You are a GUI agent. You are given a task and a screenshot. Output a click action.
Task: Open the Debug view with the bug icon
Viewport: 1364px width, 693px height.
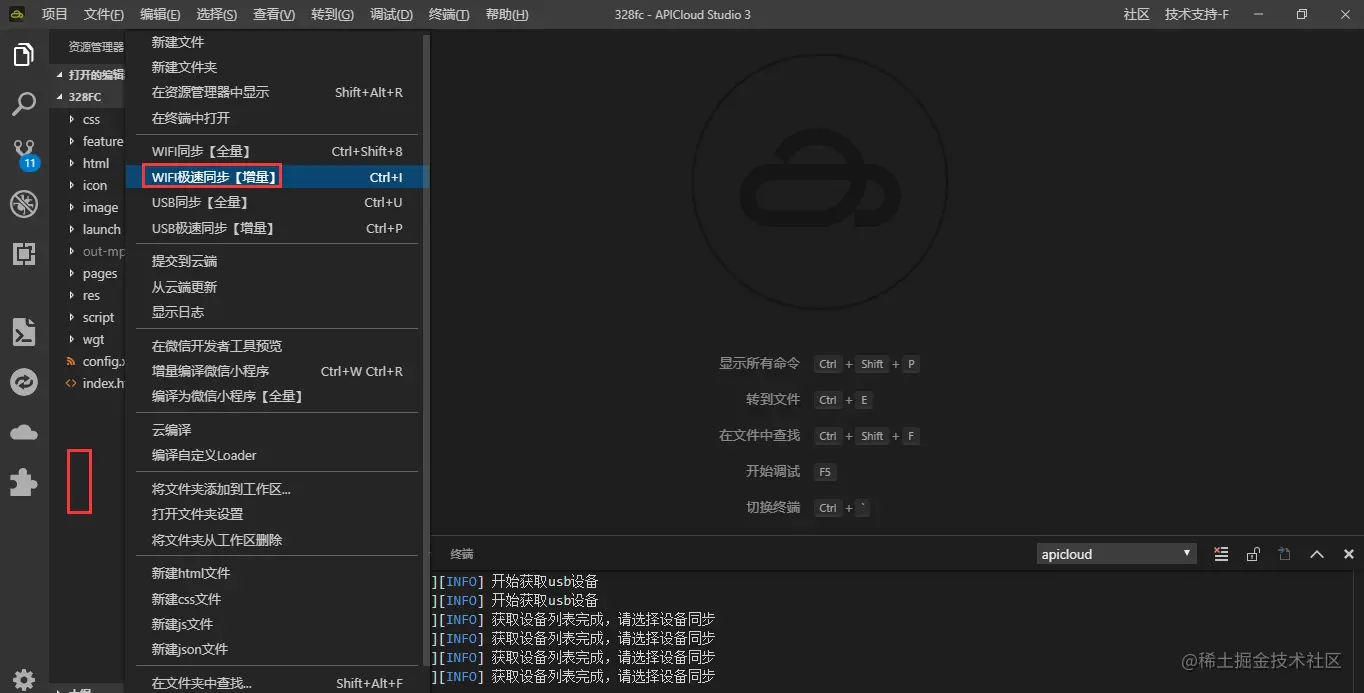coord(24,204)
